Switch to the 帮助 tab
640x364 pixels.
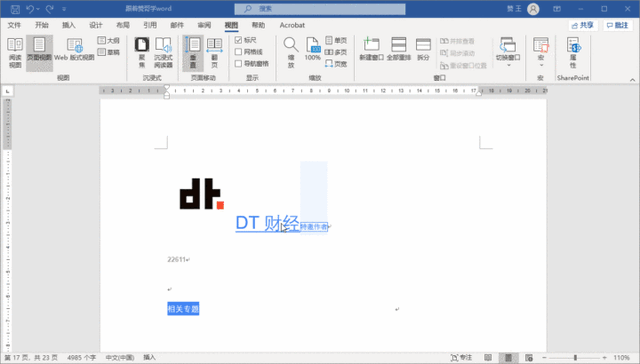click(258, 25)
